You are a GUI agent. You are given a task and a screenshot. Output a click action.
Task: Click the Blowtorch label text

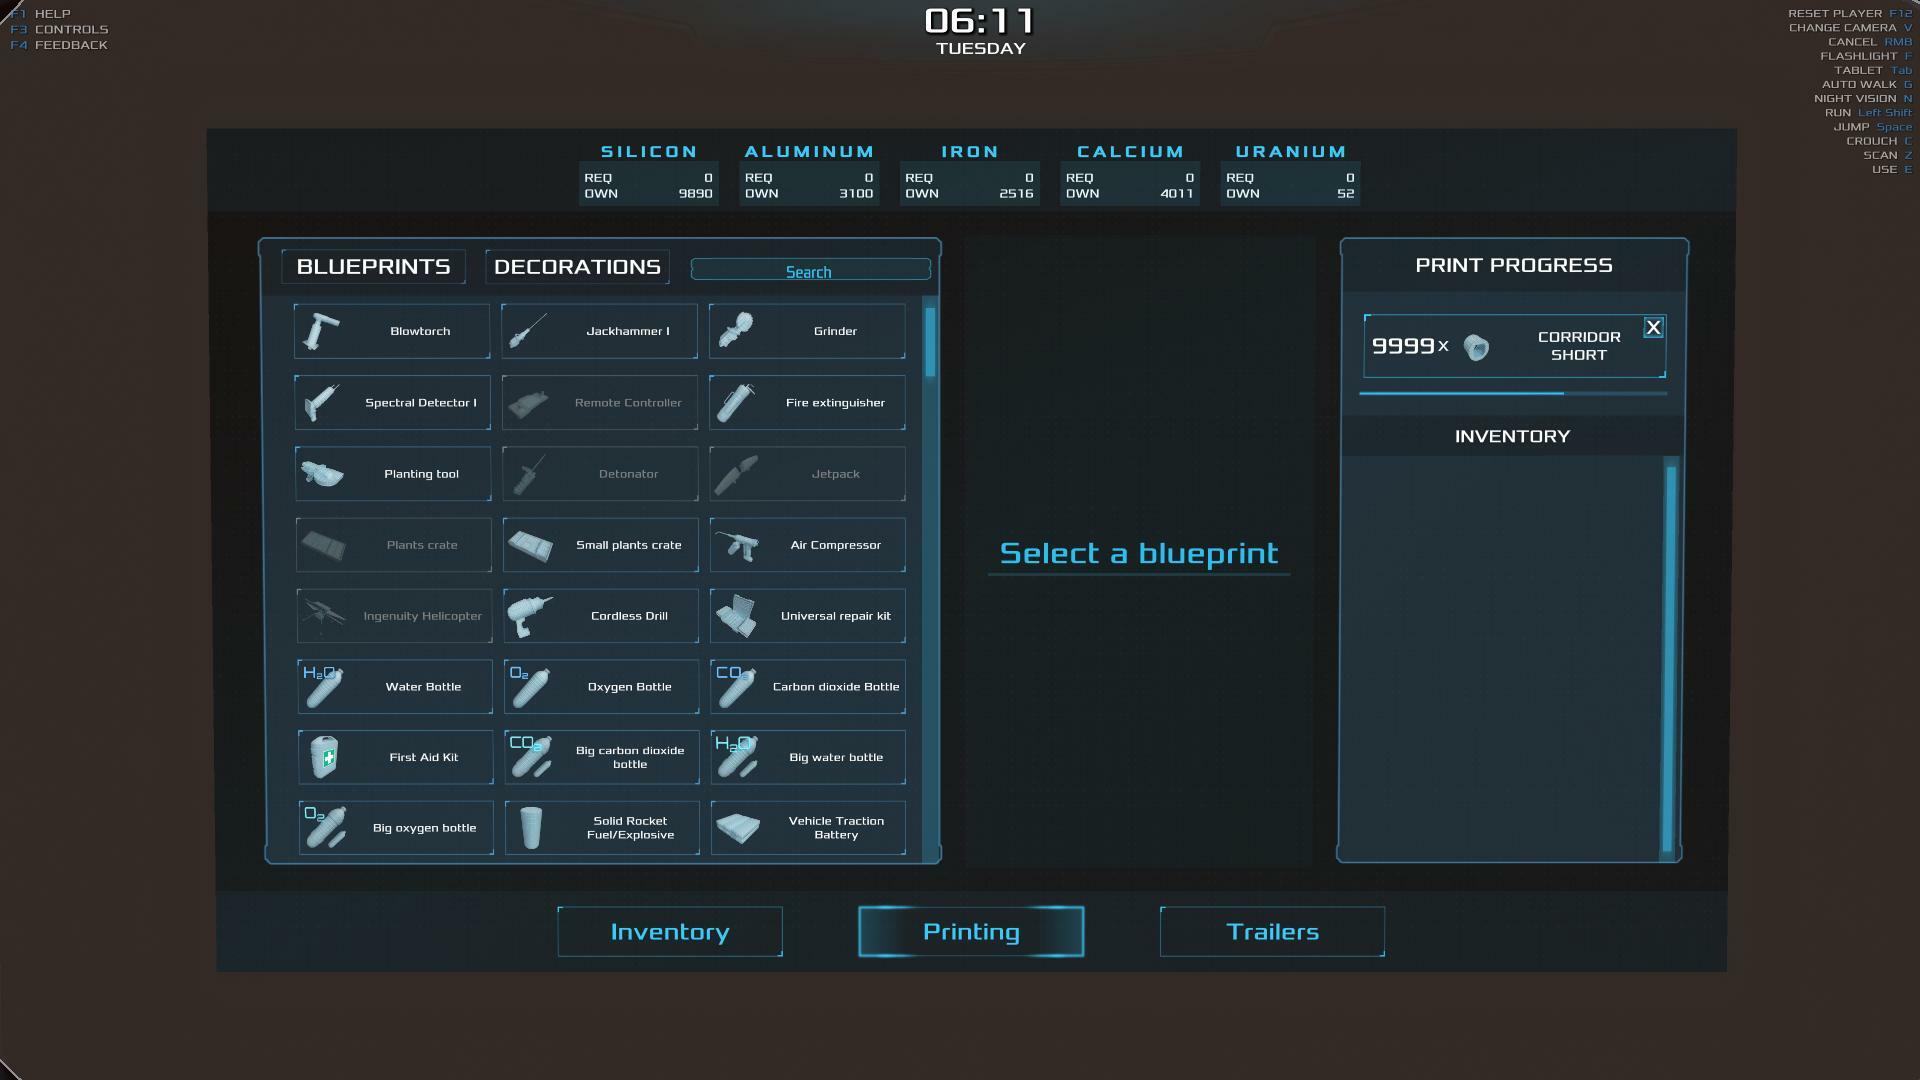420,331
